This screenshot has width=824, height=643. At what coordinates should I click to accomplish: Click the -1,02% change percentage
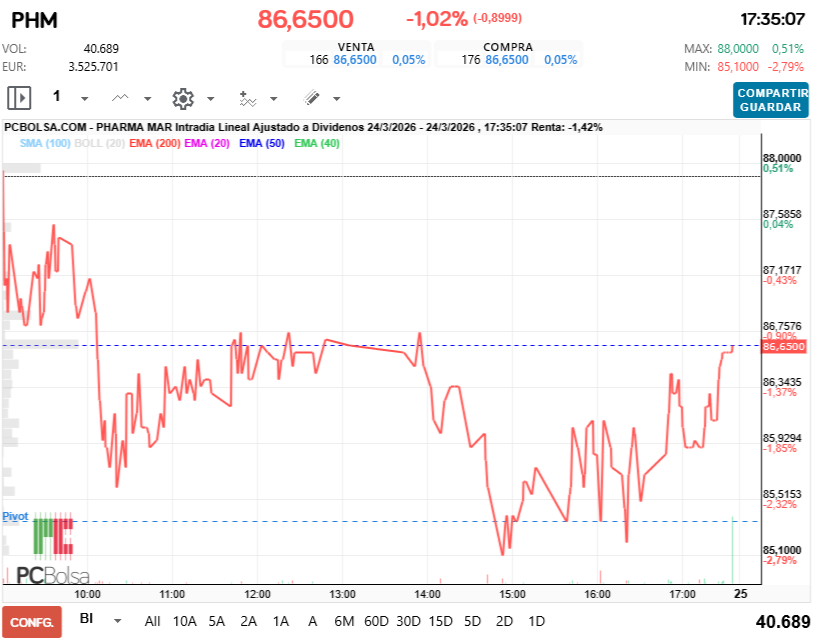click(436, 19)
